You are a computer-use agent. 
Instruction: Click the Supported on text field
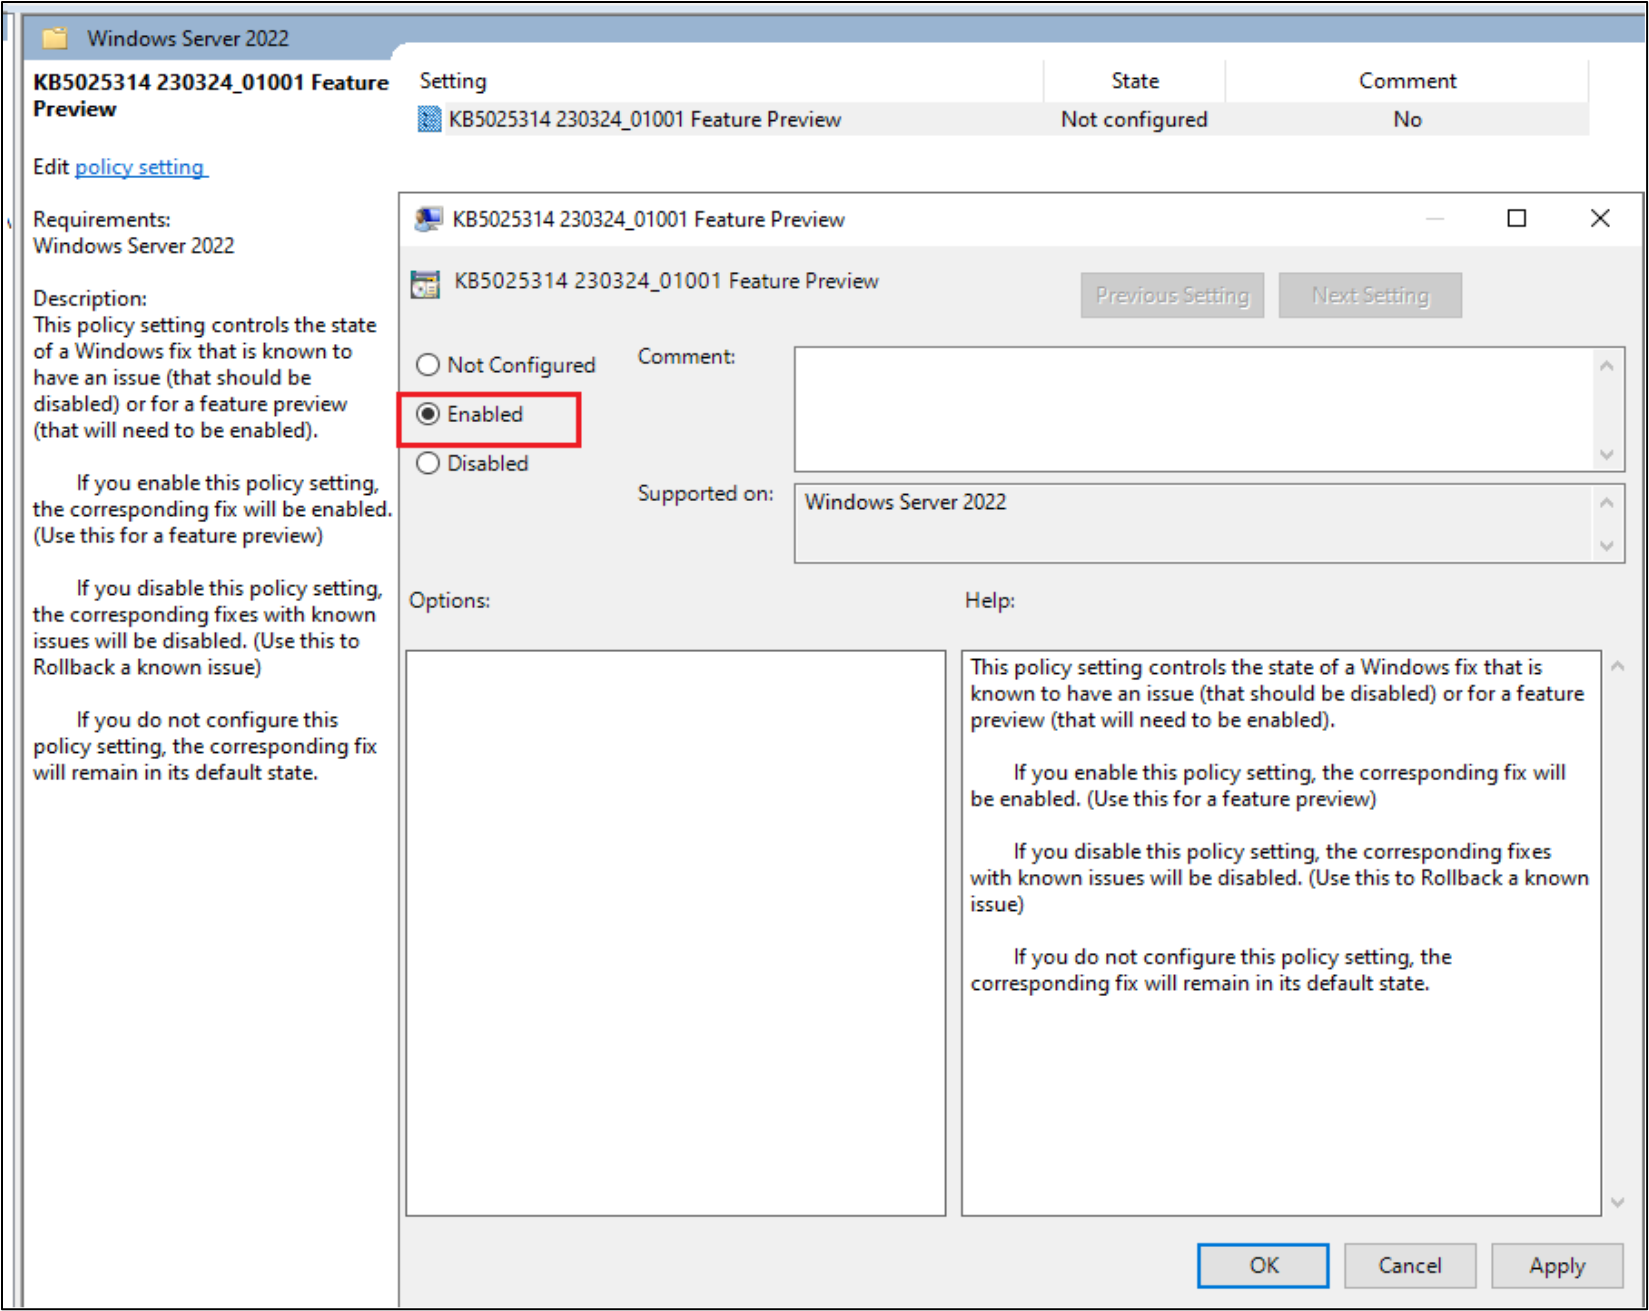[1195, 523]
